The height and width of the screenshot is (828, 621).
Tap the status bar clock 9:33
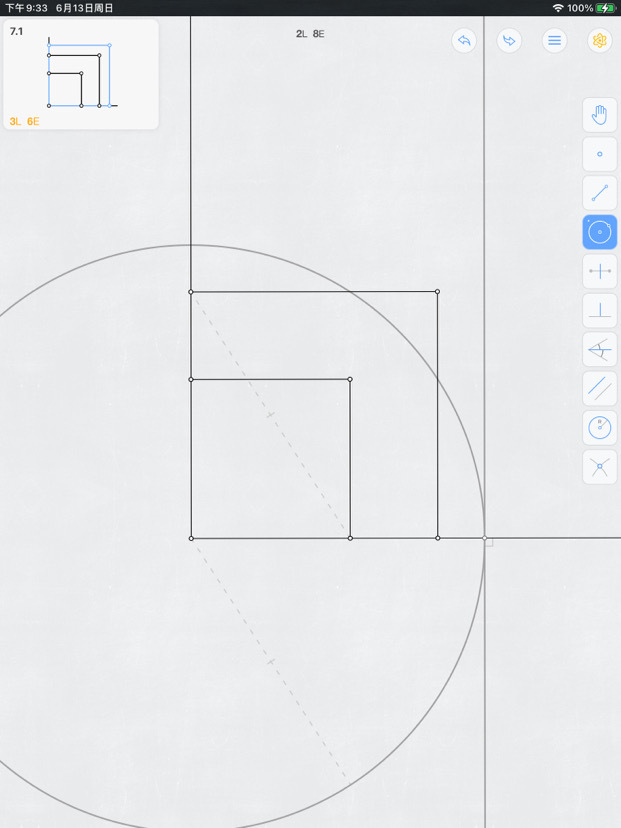(x=26, y=8)
